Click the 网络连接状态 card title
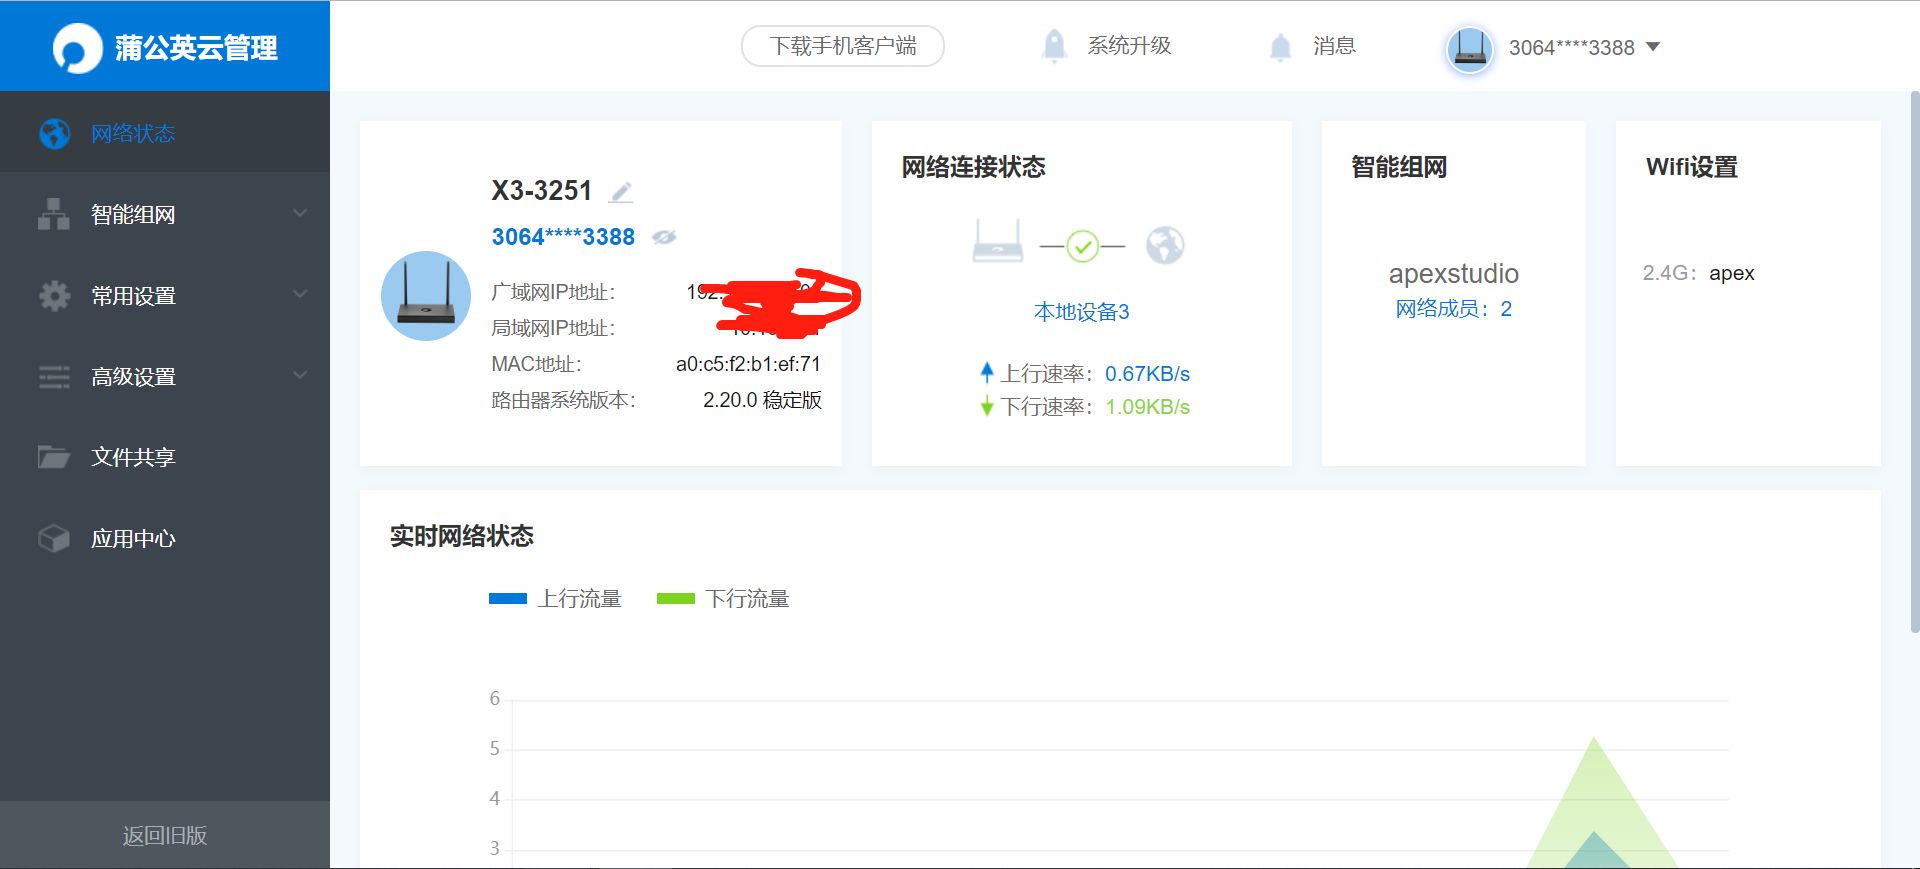1920x869 pixels. tap(973, 167)
